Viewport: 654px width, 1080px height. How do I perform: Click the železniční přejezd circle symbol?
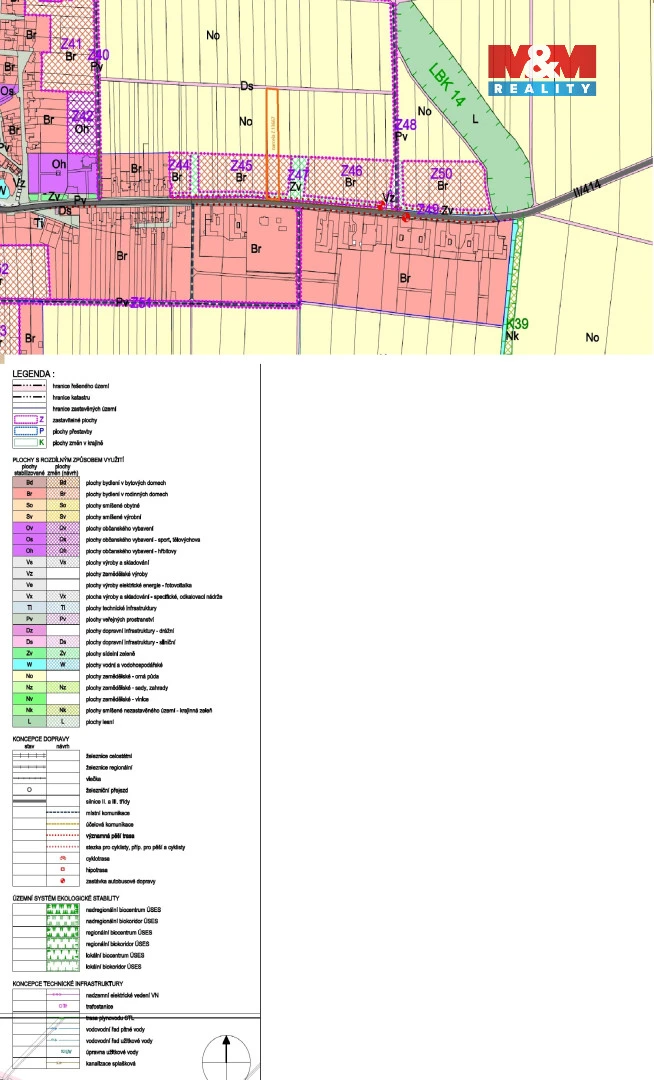30,789
